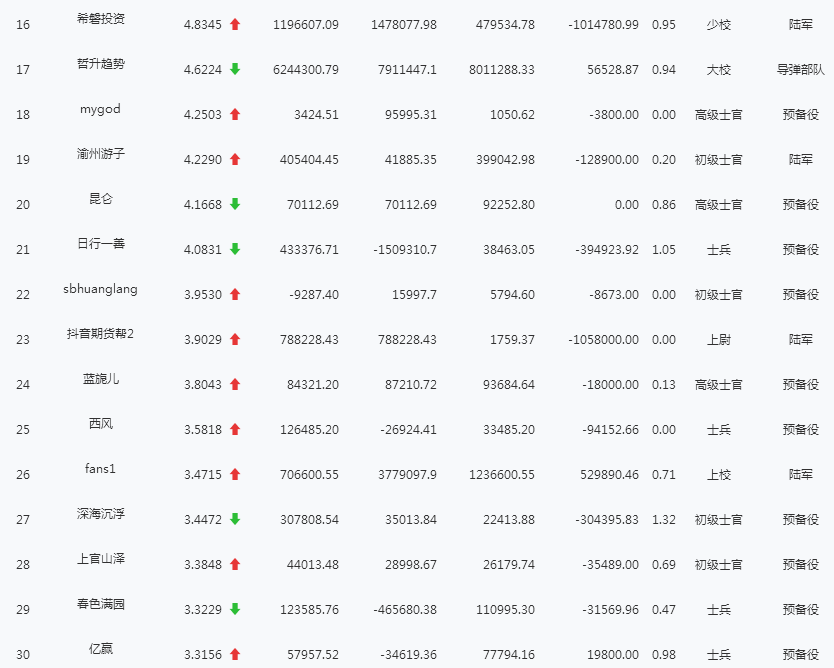Click the red up arrow for 抖音期货帮2
The width and height of the screenshot is (834, 668).
pyautogui.click(x=235, y=339)
